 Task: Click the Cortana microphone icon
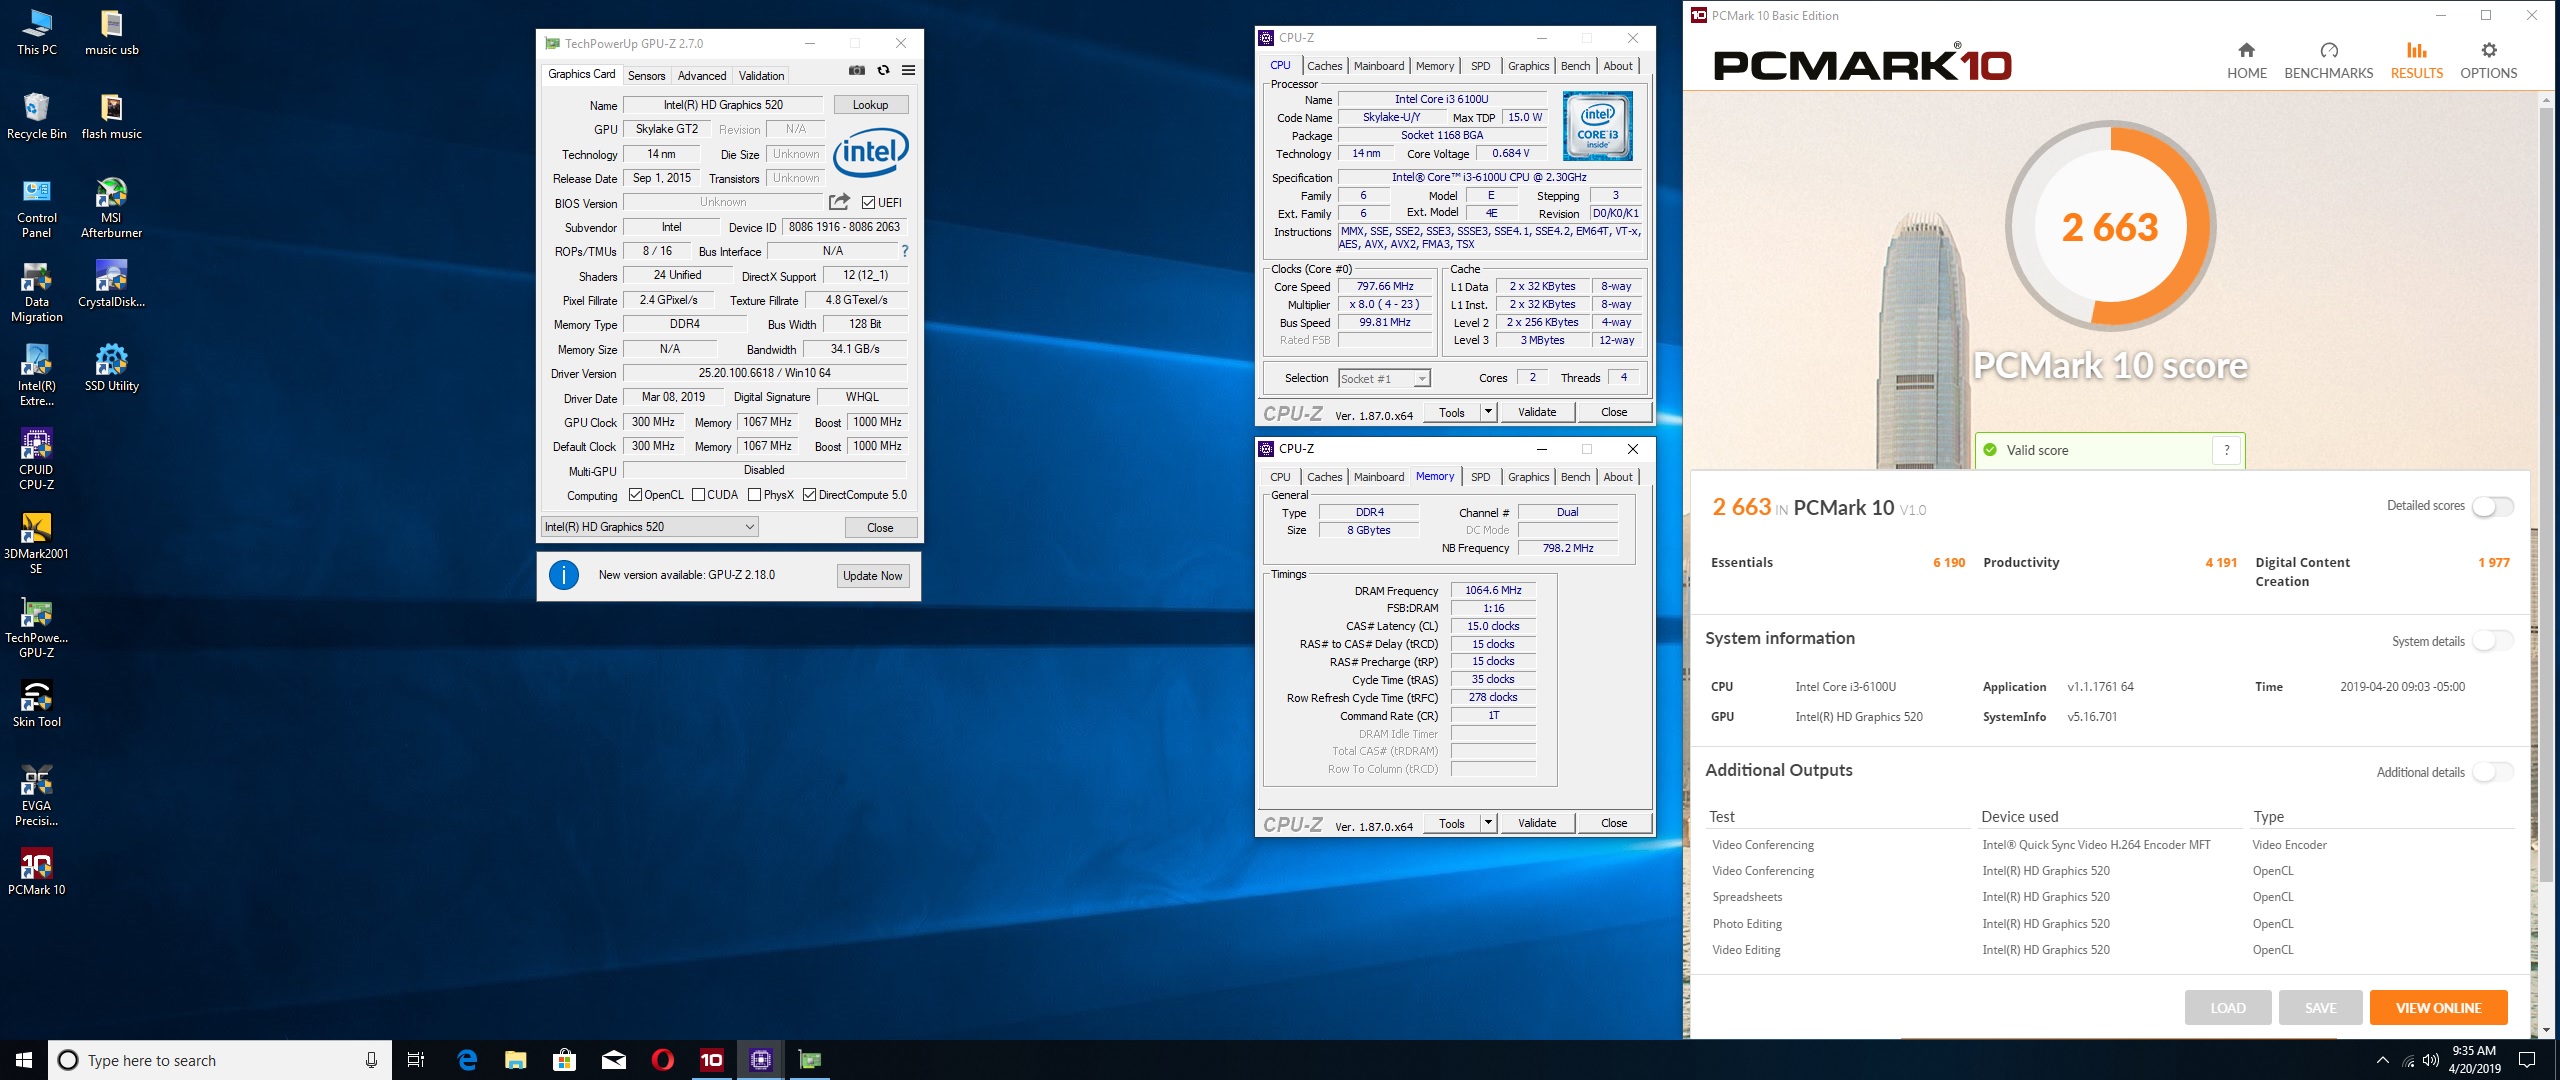point(371,1060)
